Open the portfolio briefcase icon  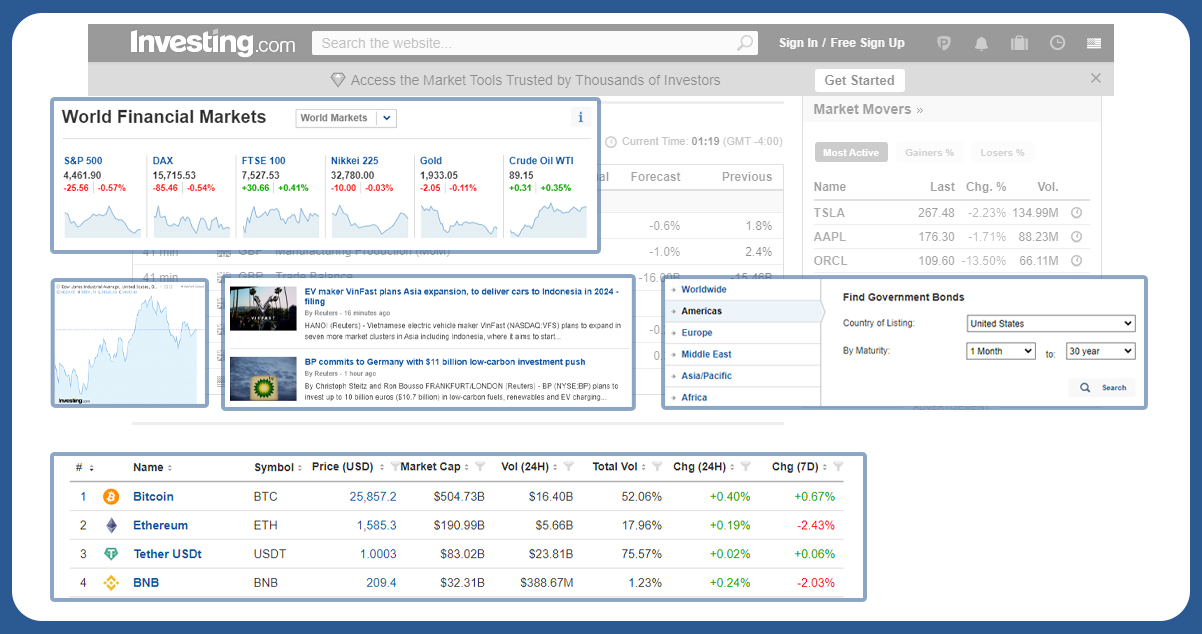point(1019,43)
